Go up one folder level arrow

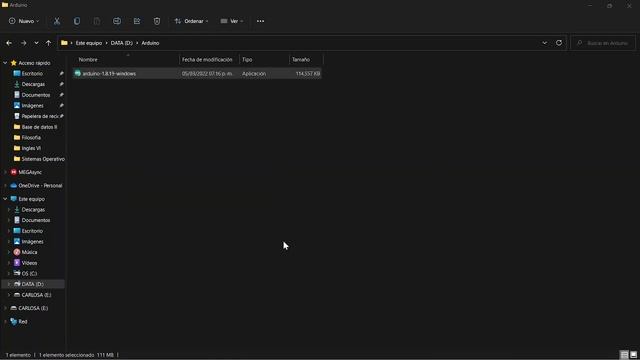[x=49, y=43]
